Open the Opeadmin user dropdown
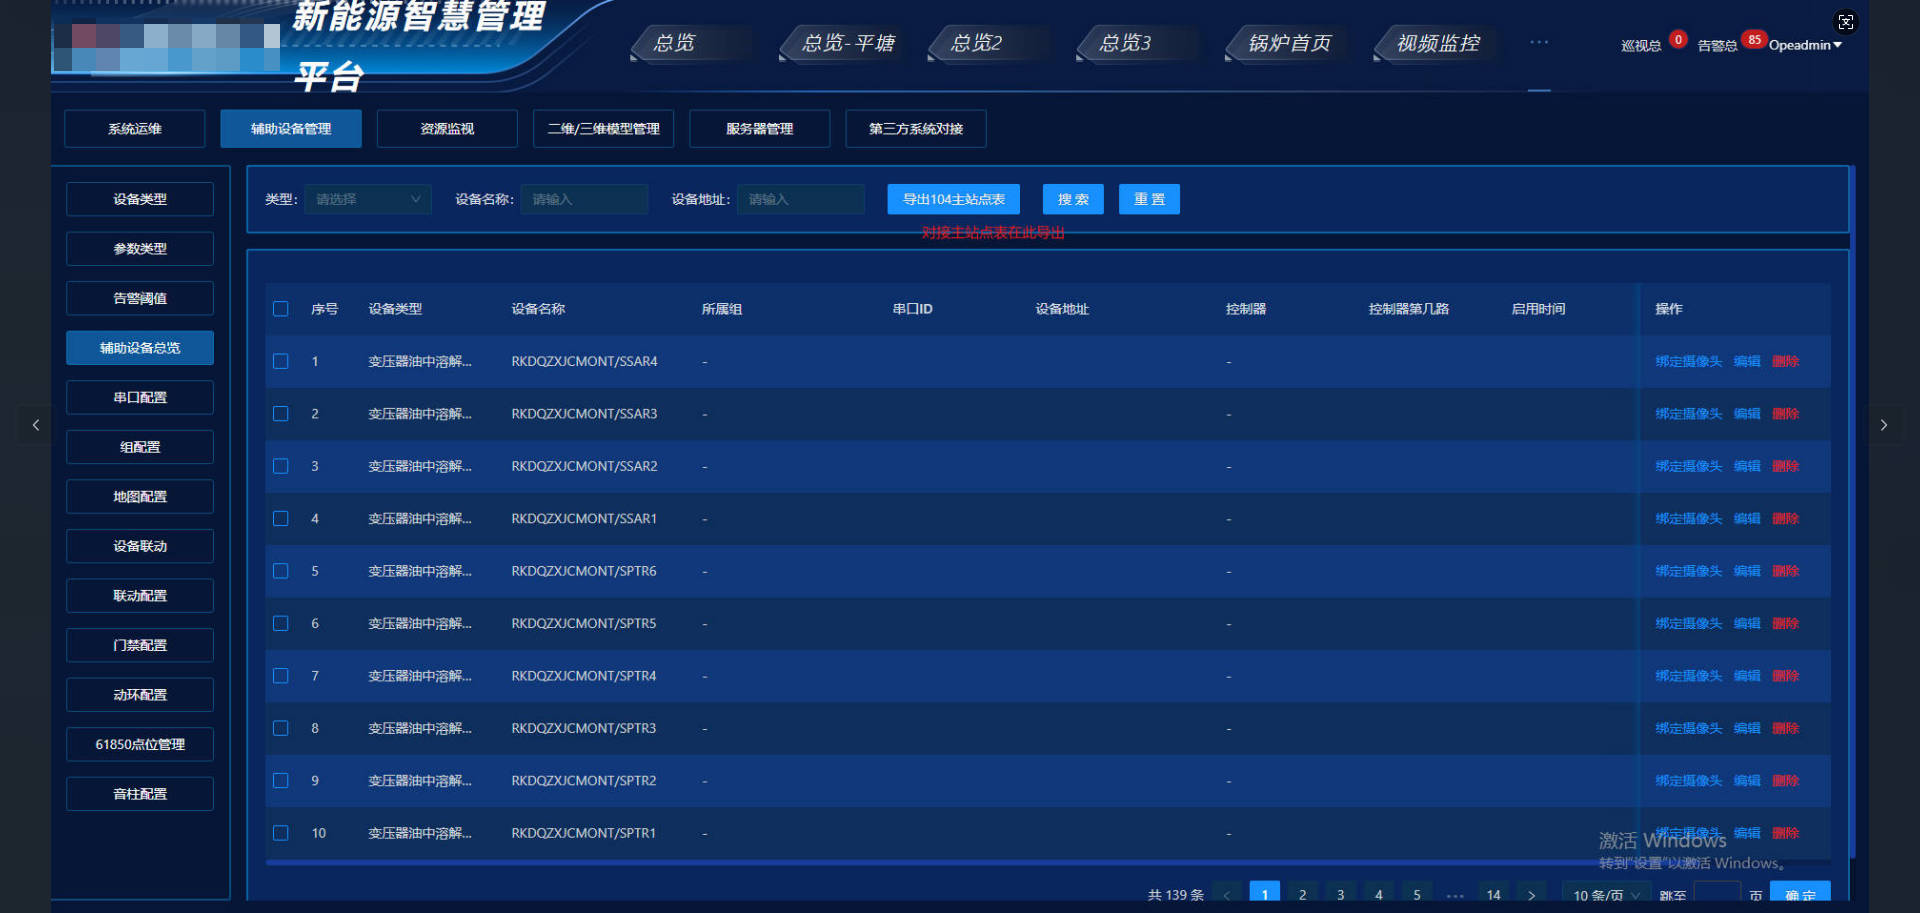This screenshot has width=1920, height=913. (x=1805, y=45)
